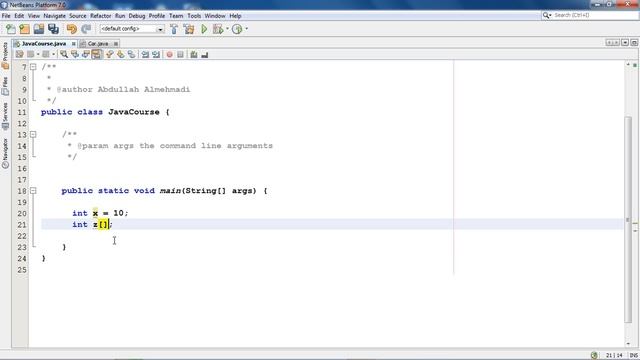Click the Previous Bookmark editor icon

(109, 54)
